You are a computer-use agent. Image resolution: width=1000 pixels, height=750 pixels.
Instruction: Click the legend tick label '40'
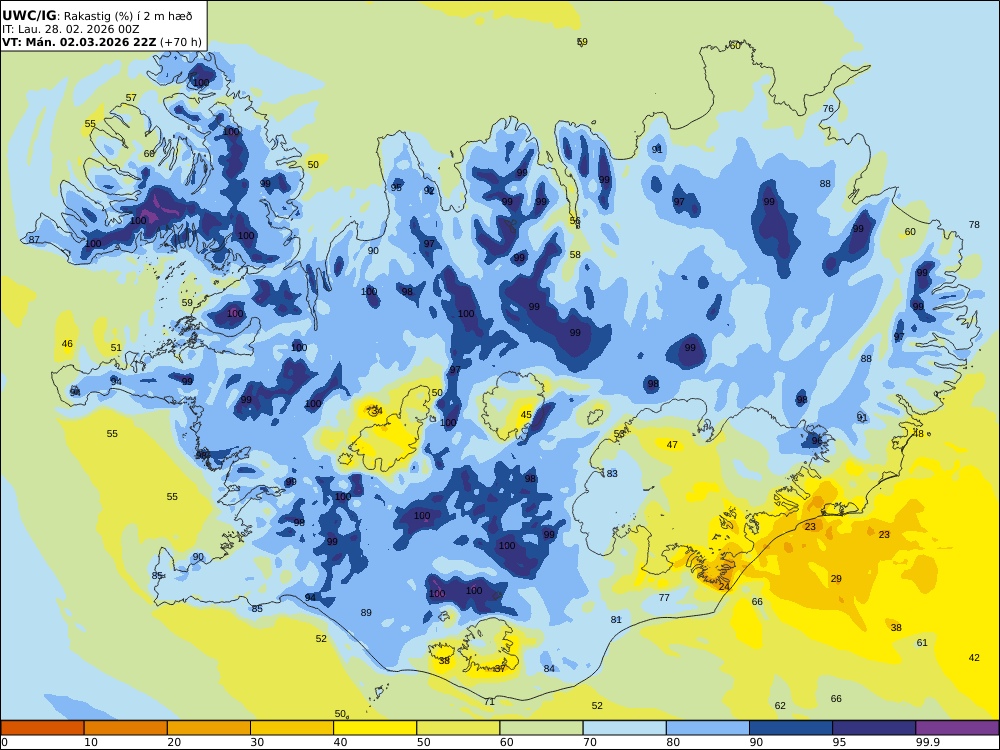click(x=341, y=742)
